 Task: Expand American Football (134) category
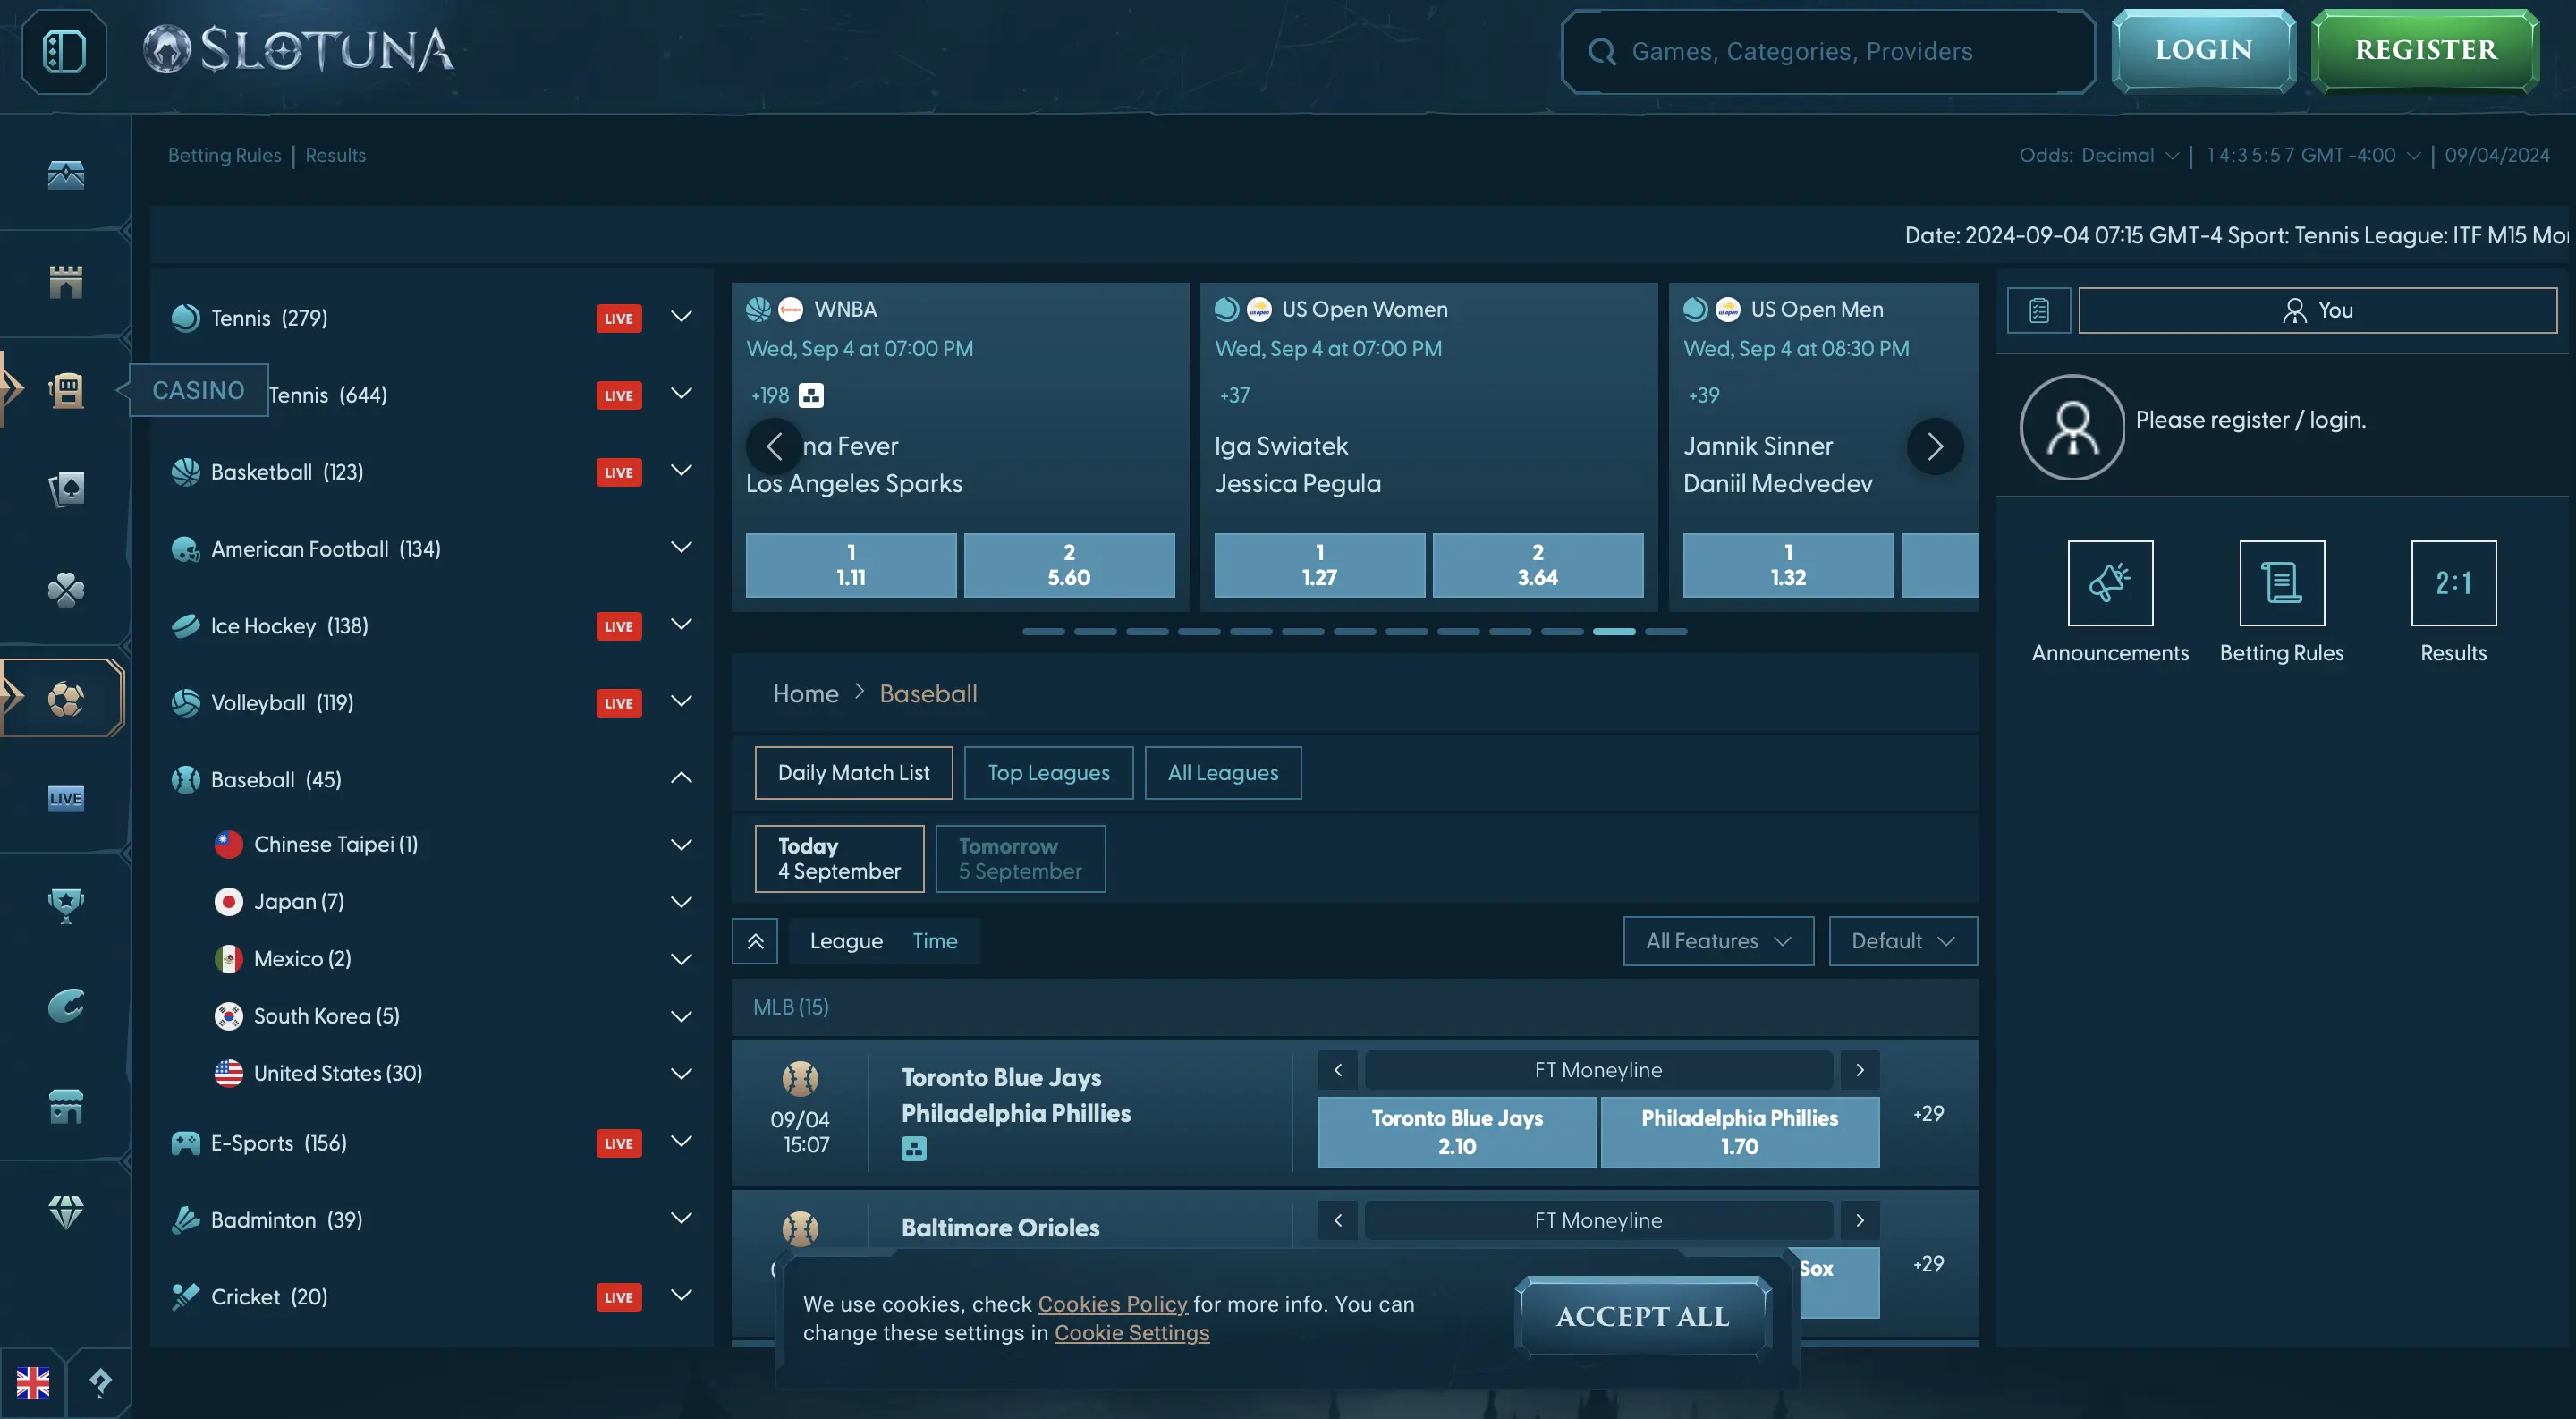click(x=681, y=548)
